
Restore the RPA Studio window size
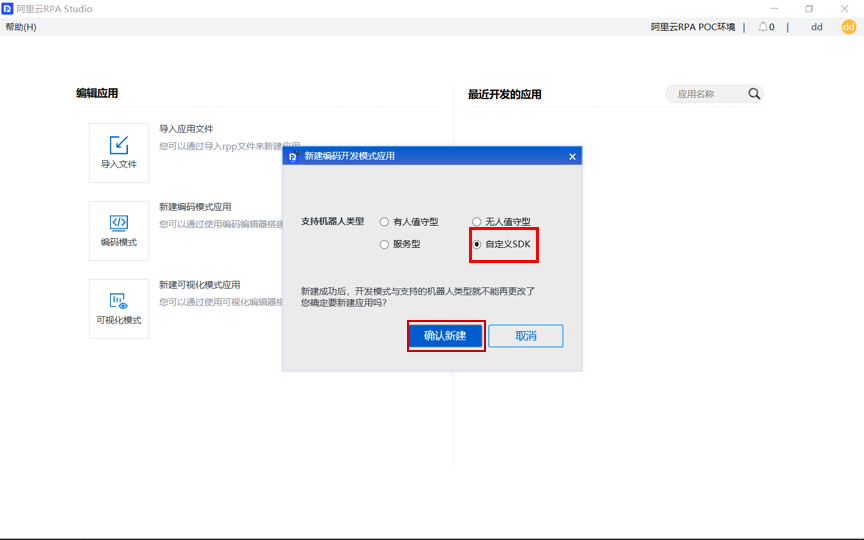pos(809,9)
